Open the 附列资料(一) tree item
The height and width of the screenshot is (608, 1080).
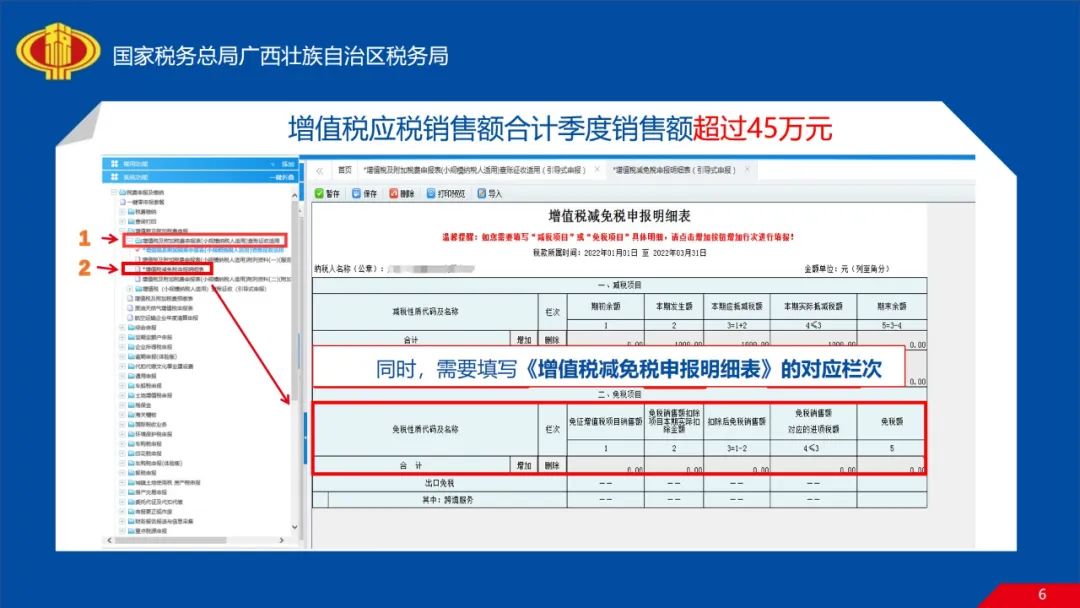(x=215, y=260)
